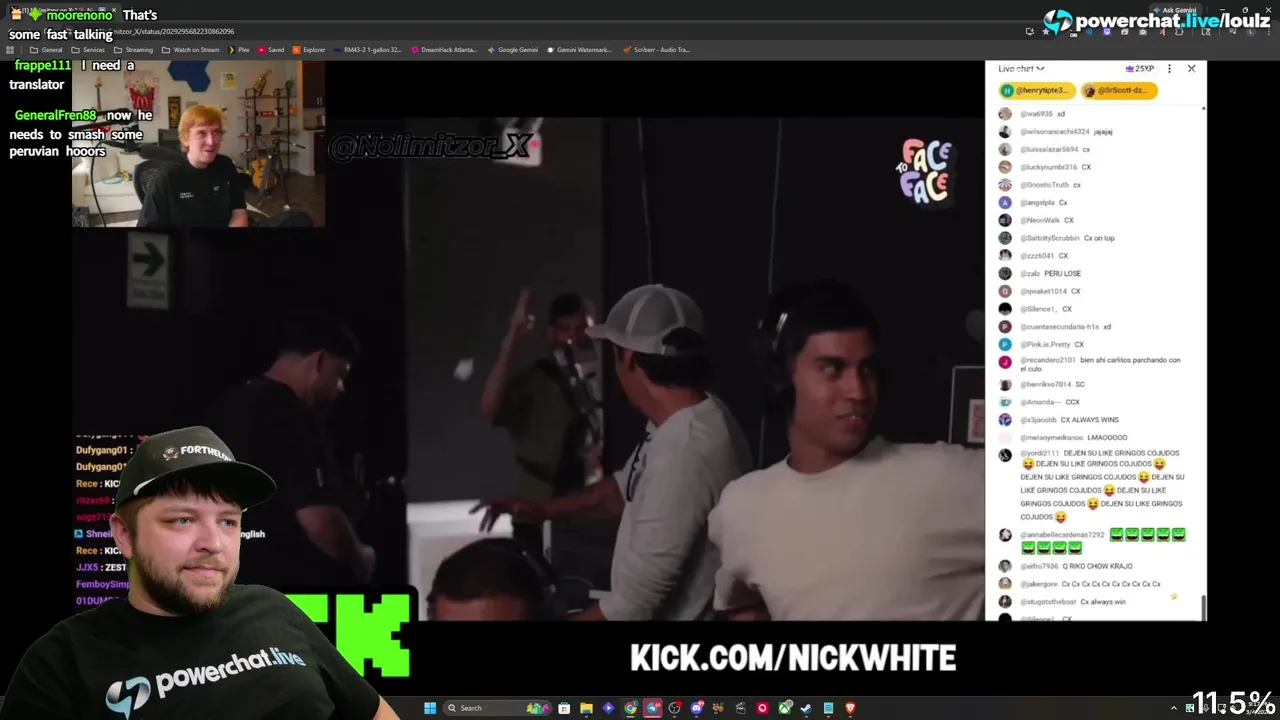Click the install app icon in the address bar
The image size is (1280, 720).
[1030, 32]
